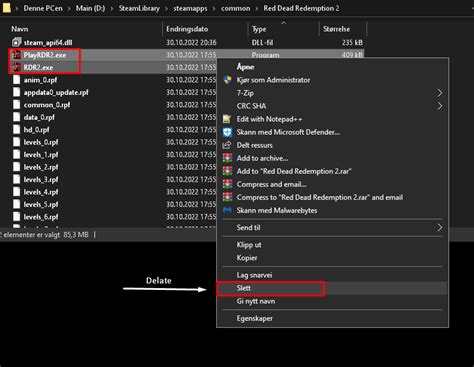Image resolution: width=474 pixels, height=367 pixels.
Task: Open breadcrumb chevron after Main (D:)
Action: (x=112, y=8)
